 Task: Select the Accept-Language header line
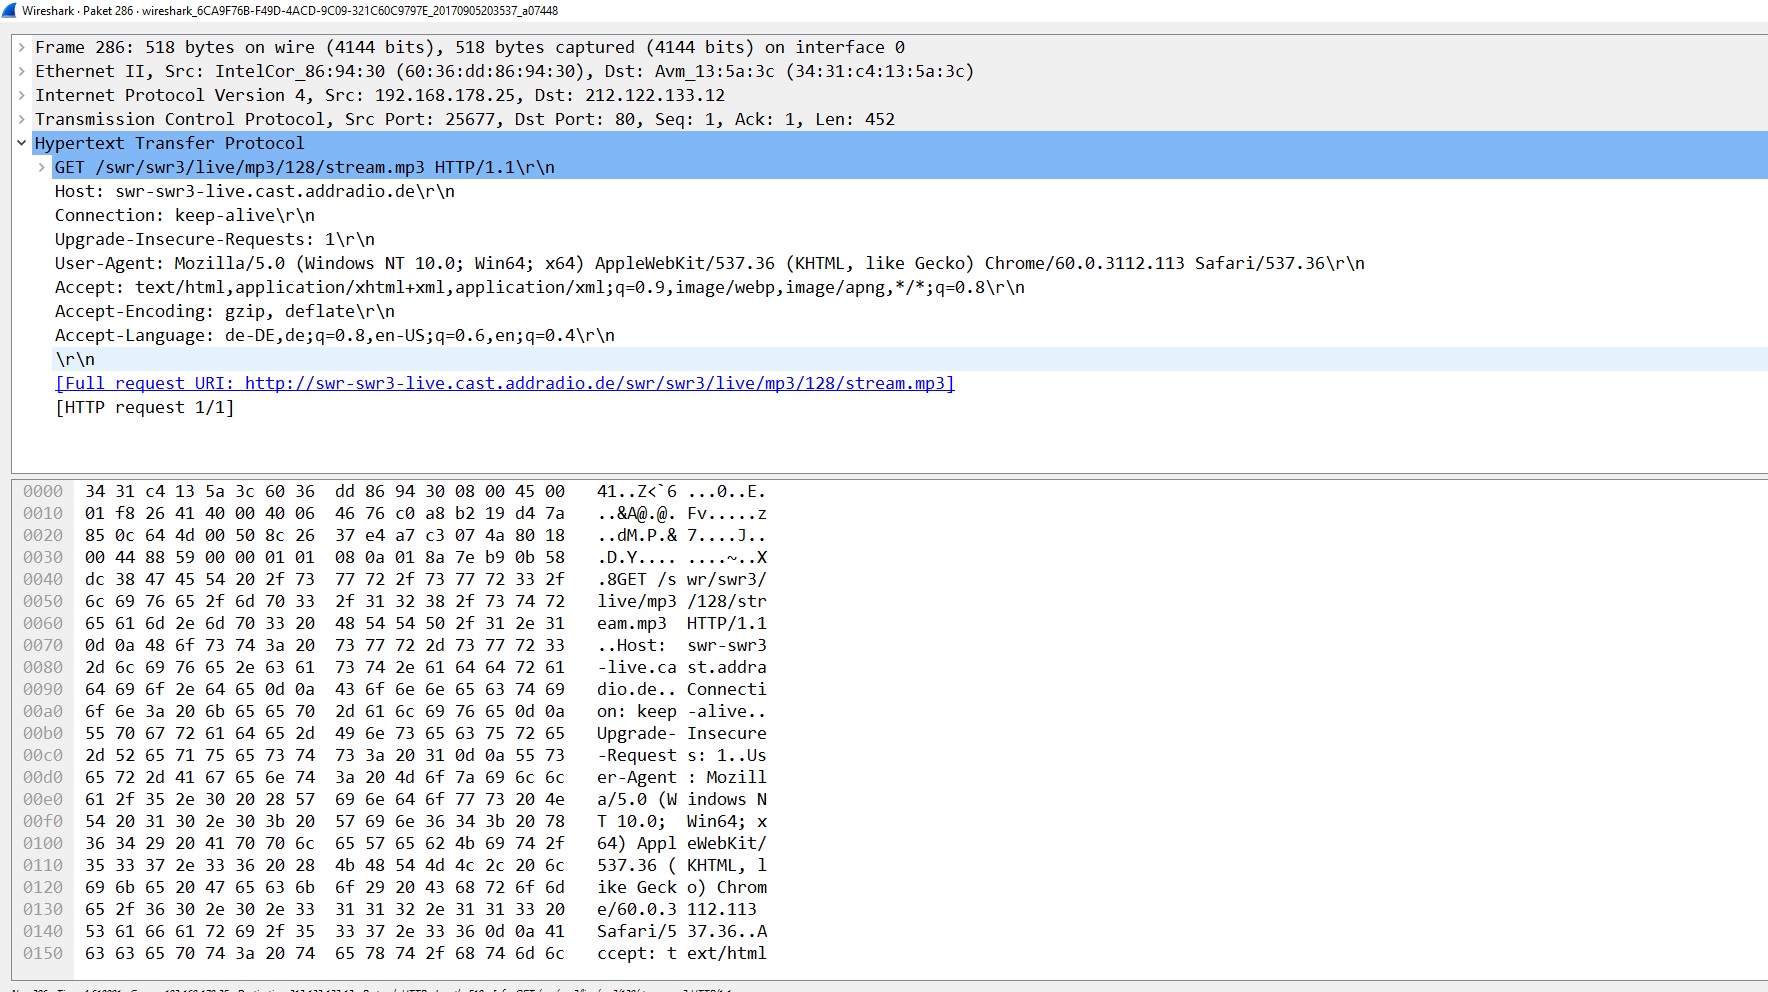click(334, 335)
